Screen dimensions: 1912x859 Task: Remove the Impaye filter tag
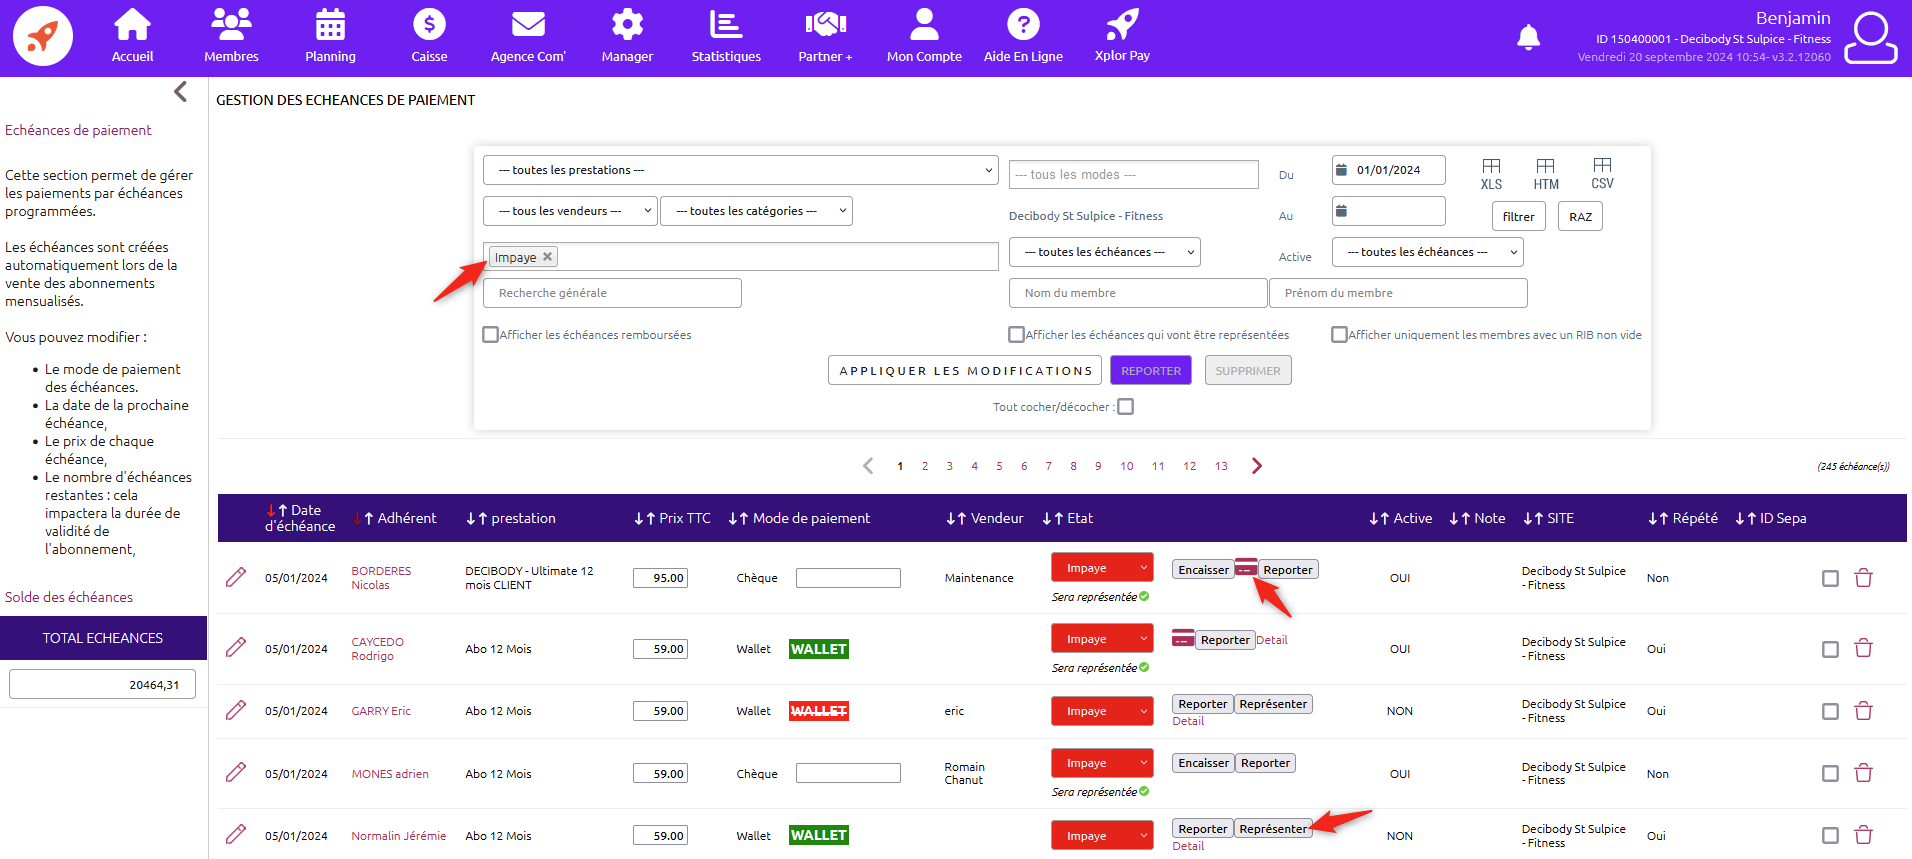coord(547,257)
